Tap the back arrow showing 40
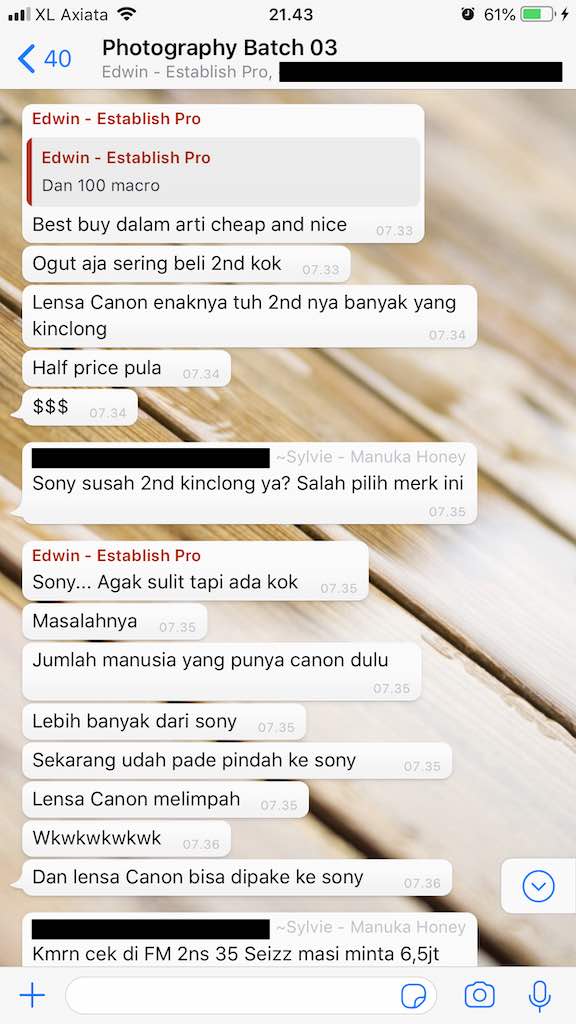Viewport: 576px width, 1024px height. tap(44, 59)
